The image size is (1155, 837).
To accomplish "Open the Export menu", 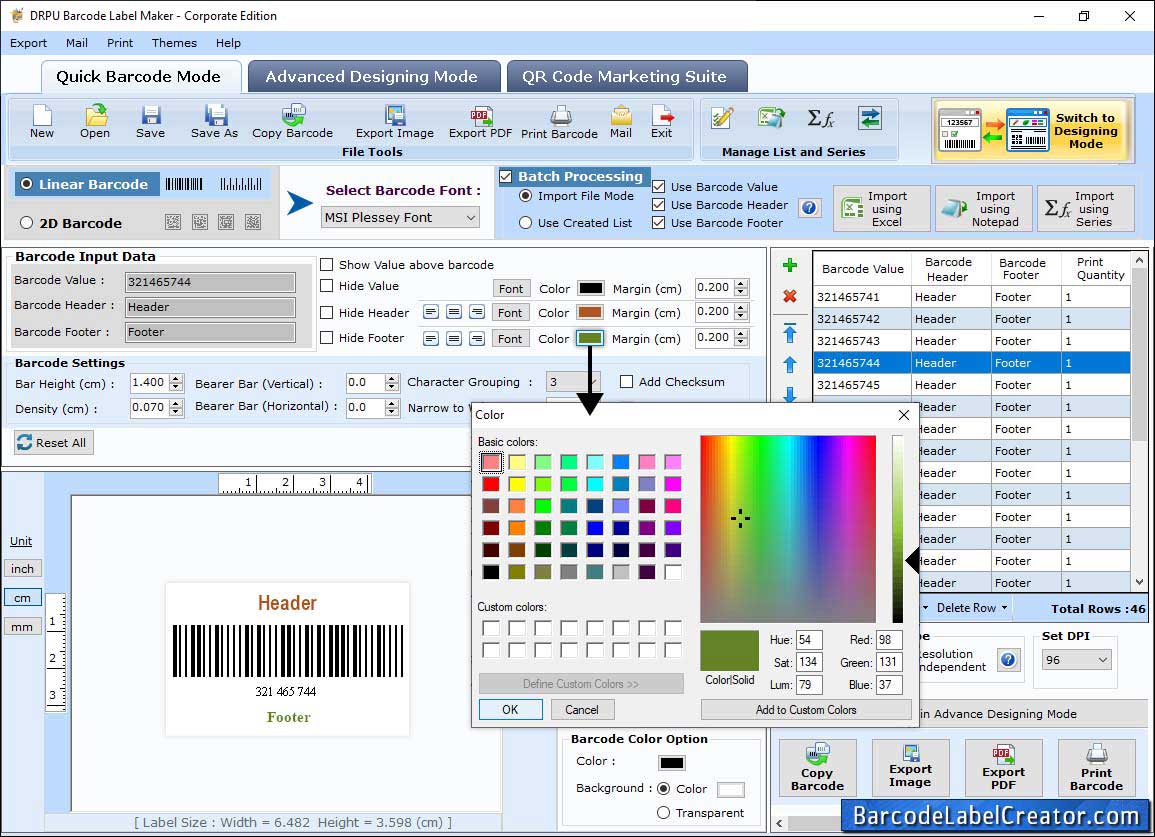I will (x=29, y=43).
